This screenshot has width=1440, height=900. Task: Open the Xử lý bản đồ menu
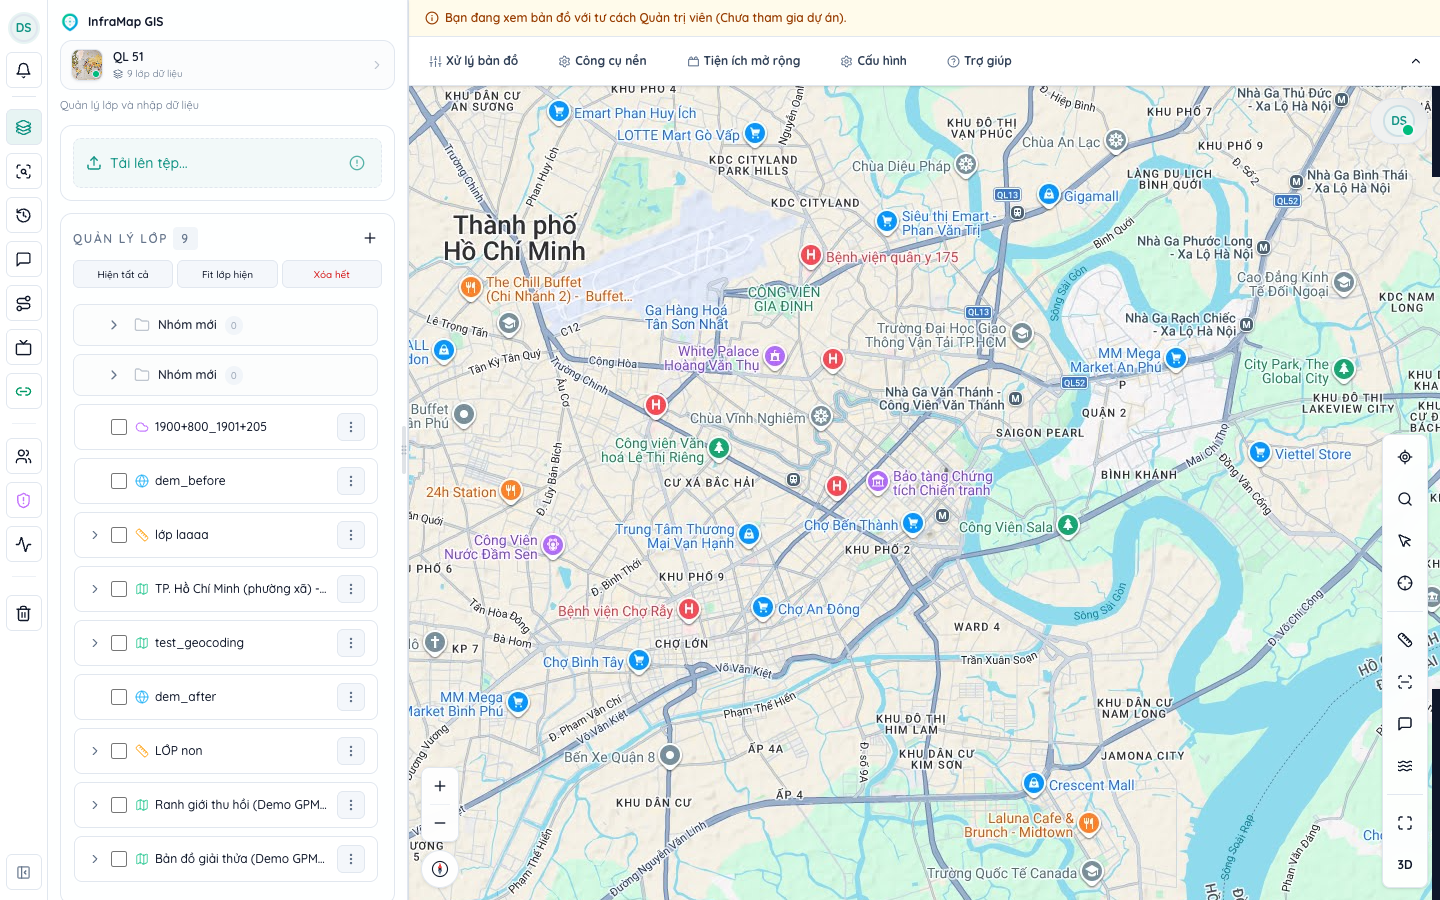click(x=474, y=61)
